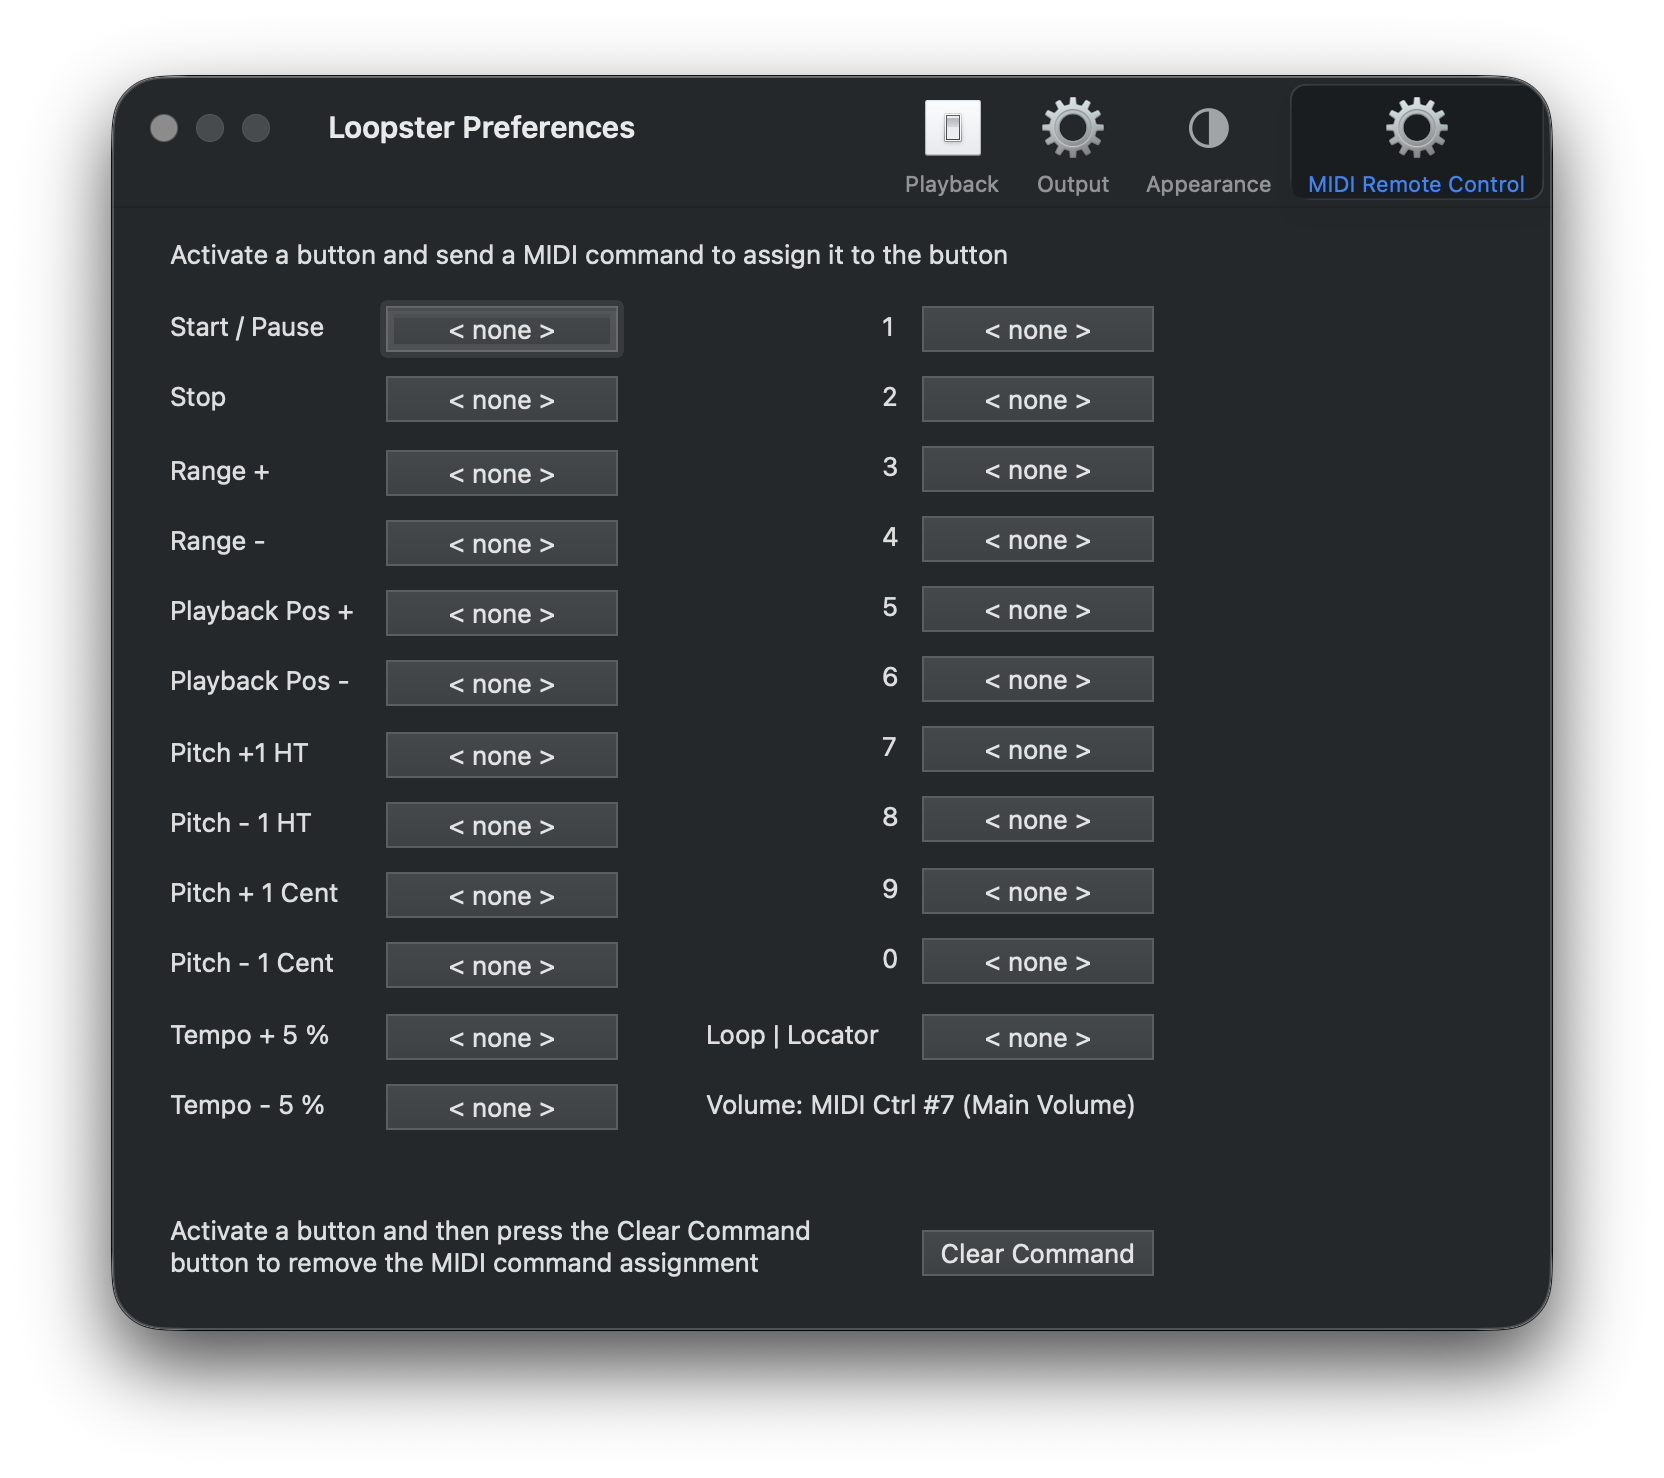This screenshot has height=1478, width=1664.
Task: Activate the Pitch + 1 Cent assignment button
Action: pyautogui.click(x=502, y=895)
